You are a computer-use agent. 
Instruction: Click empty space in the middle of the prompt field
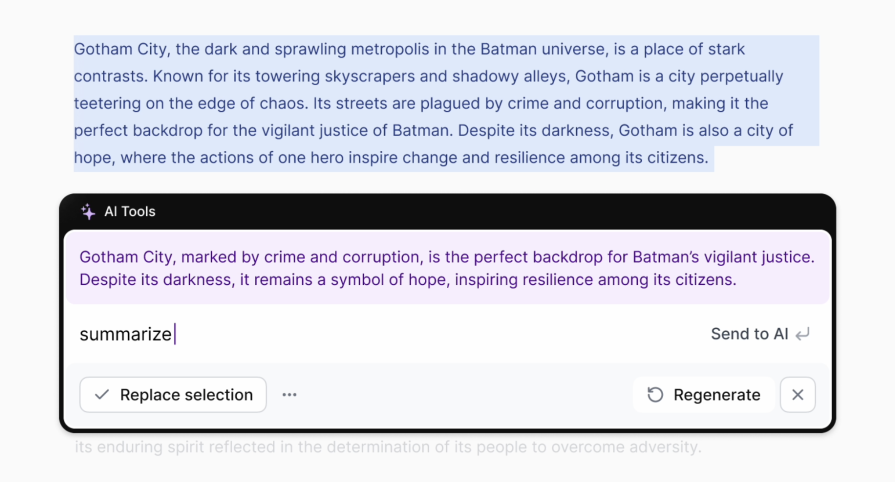click(x=434, y=334)
